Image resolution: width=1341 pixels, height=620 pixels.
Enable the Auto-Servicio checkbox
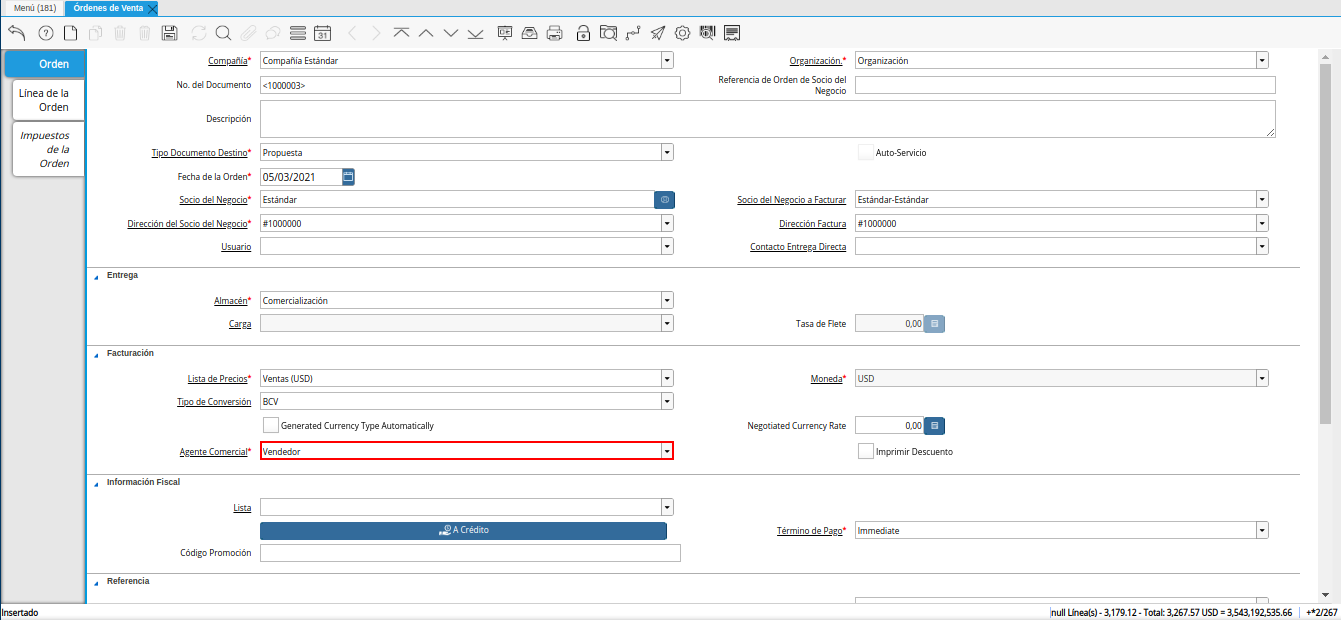(x=866, y=153)
